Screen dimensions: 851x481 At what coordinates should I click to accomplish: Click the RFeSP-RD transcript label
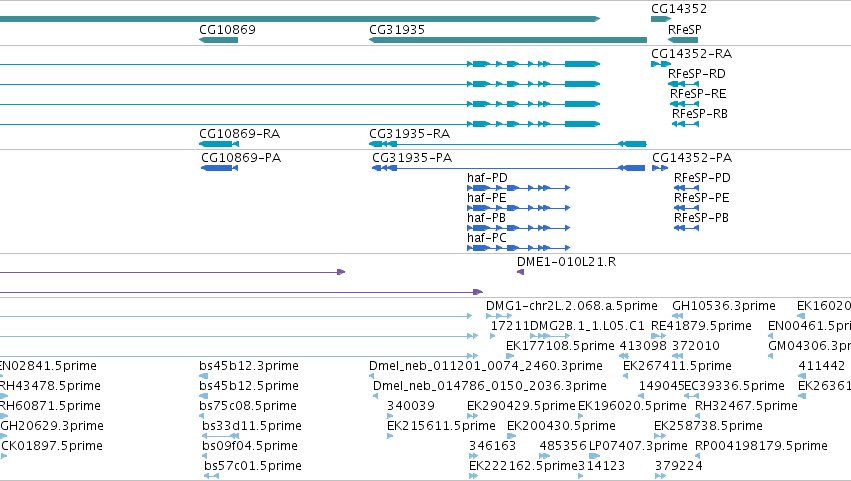click(696, 74)
